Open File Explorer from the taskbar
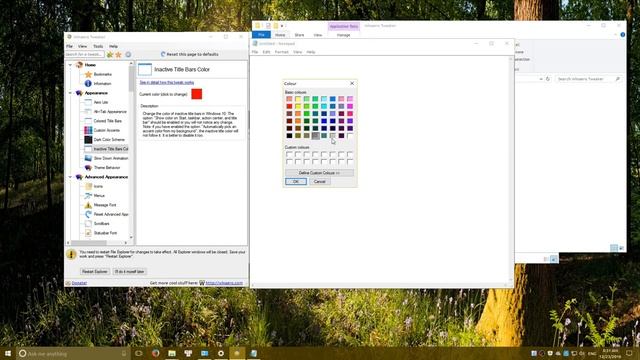The width and height of the screenshot is (640, 360). tap(172, 353)
